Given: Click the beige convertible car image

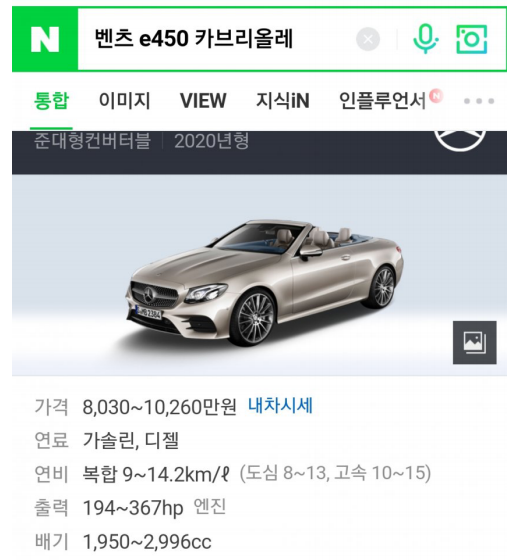Looking at the screenshot, I should tap(264, 282).
